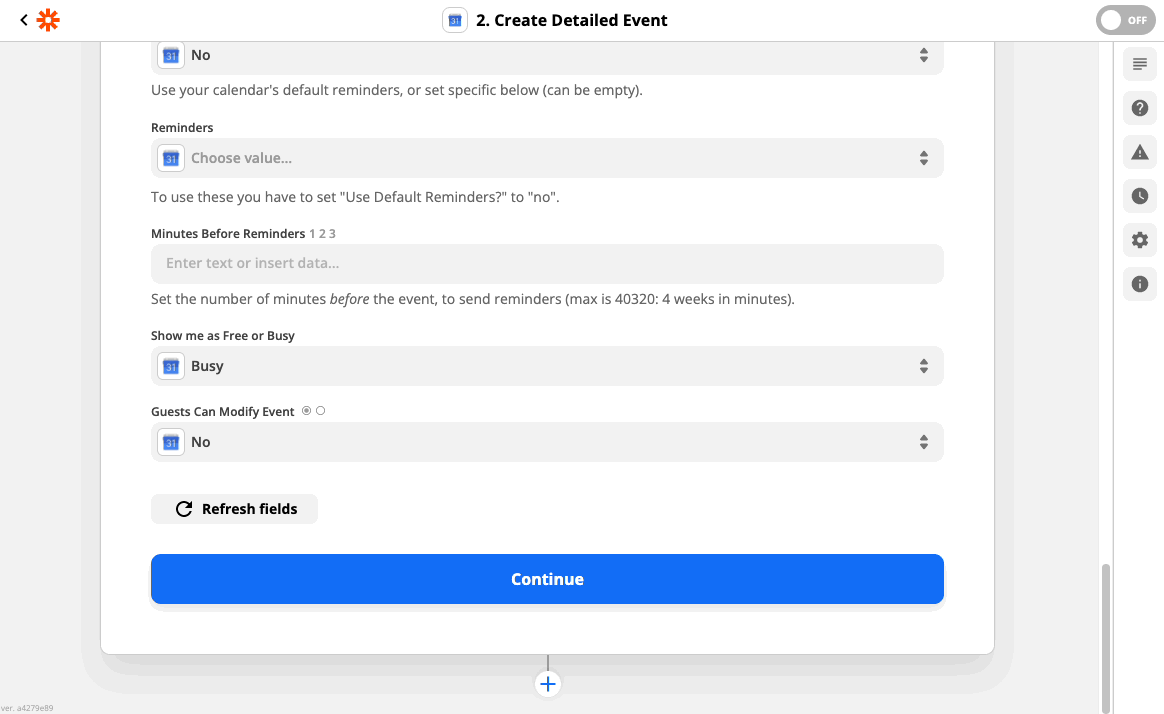
Task: Open the info details icon in sidebar
Action: point(1139,284)
